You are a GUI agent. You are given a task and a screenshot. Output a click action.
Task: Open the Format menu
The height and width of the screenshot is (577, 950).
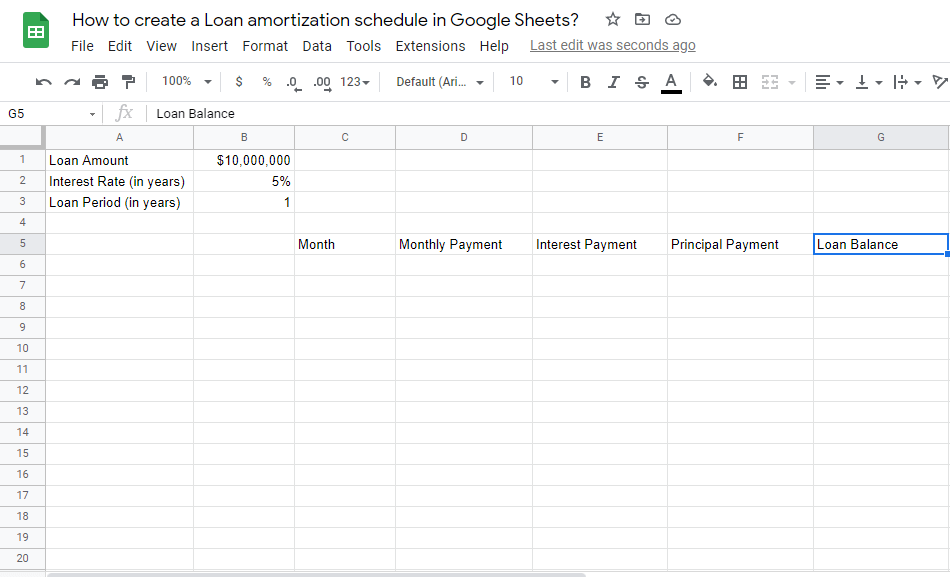pos(265,46)
